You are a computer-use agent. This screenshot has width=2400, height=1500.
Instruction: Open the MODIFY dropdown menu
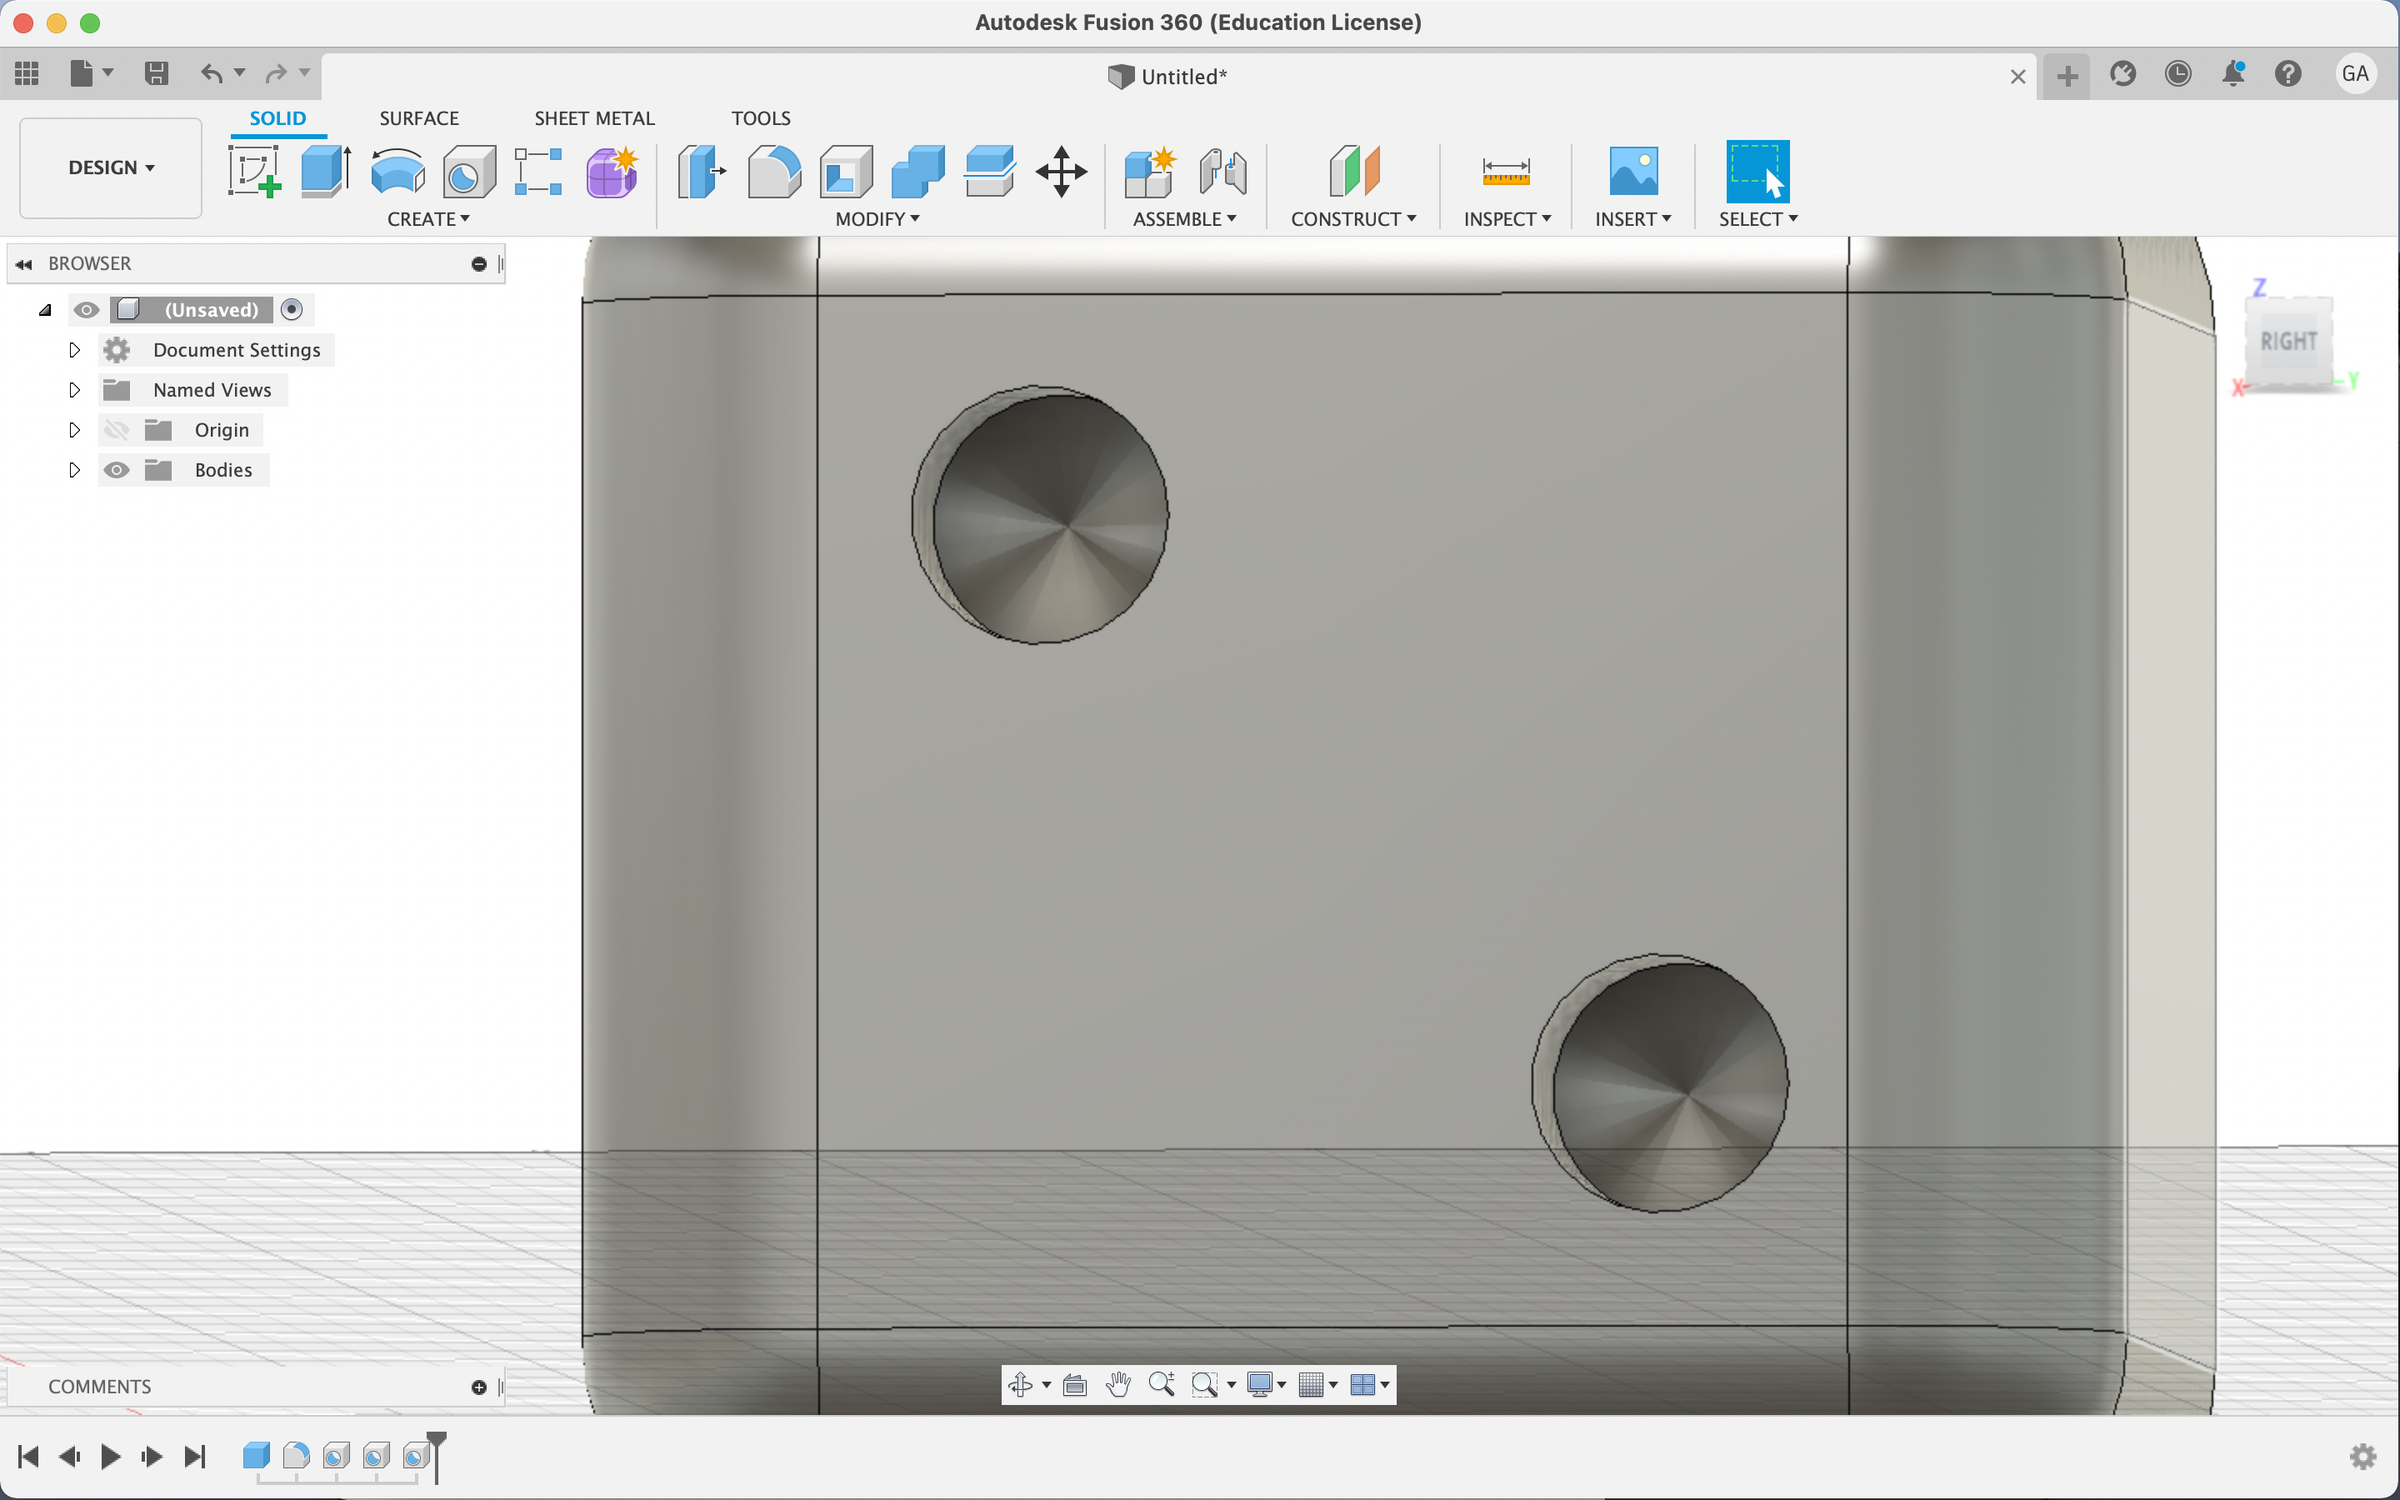click(x=877, y=219)
